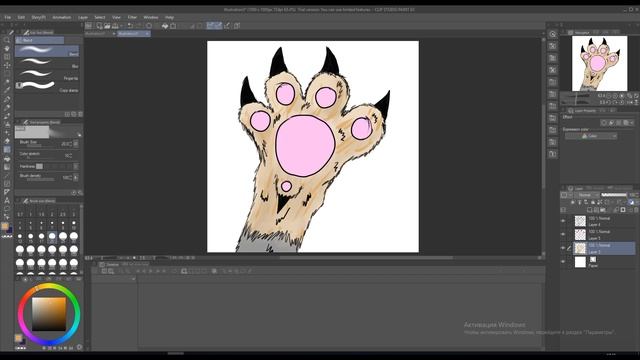
Task: Open the Timeline panel tab
Action: point(109,264)
